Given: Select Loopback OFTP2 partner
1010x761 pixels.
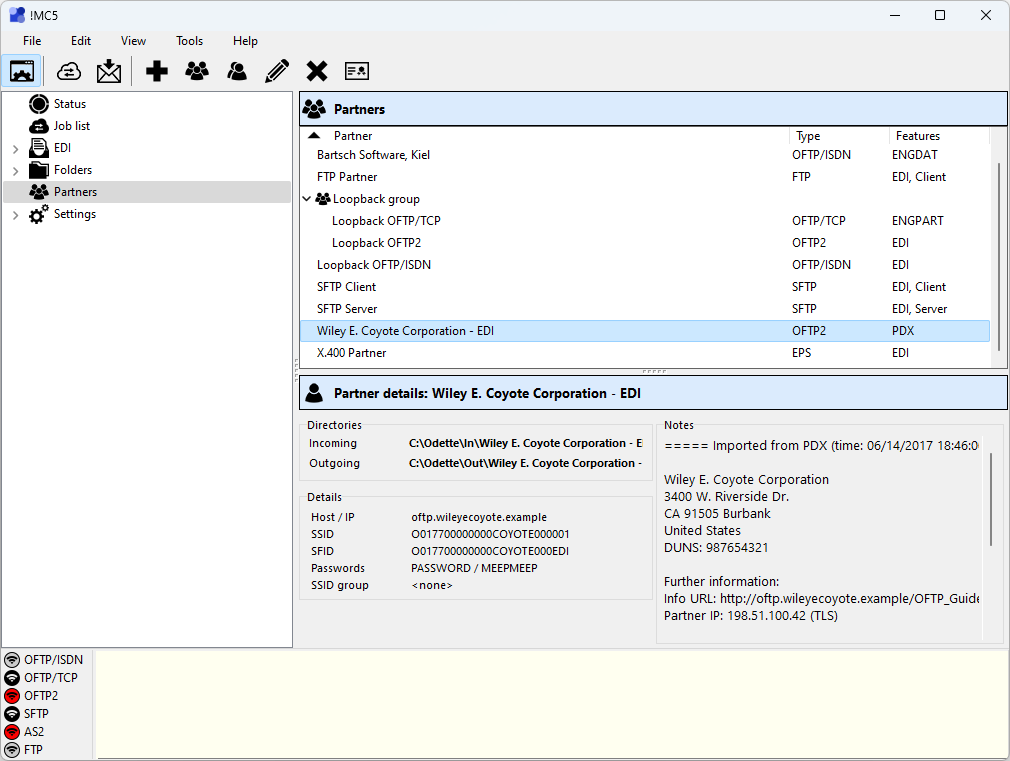Looking at the screenshot, I should pos(645,243).
